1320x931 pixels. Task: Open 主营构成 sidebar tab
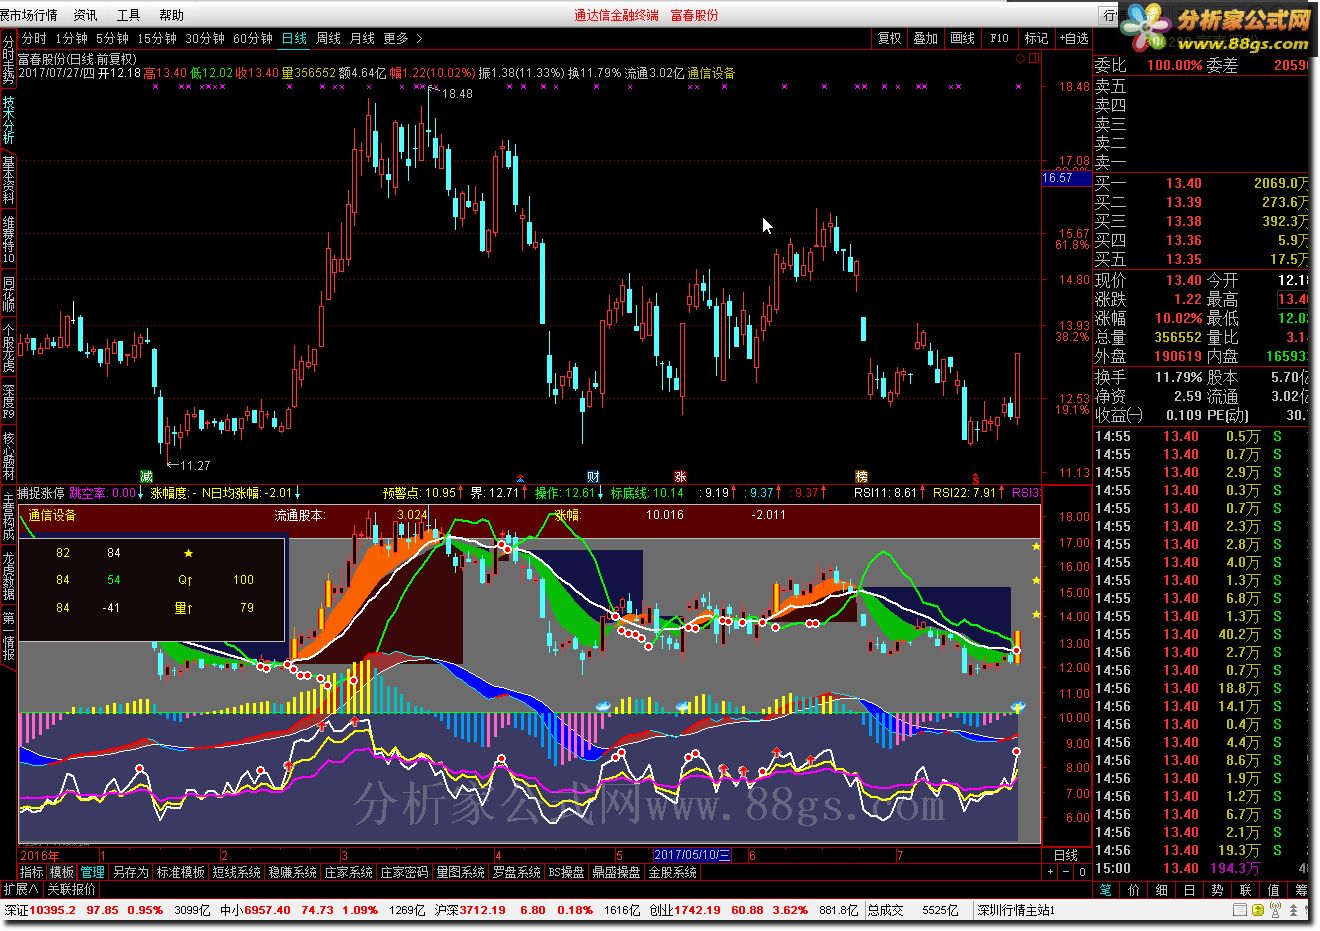(x=8, y=516)
